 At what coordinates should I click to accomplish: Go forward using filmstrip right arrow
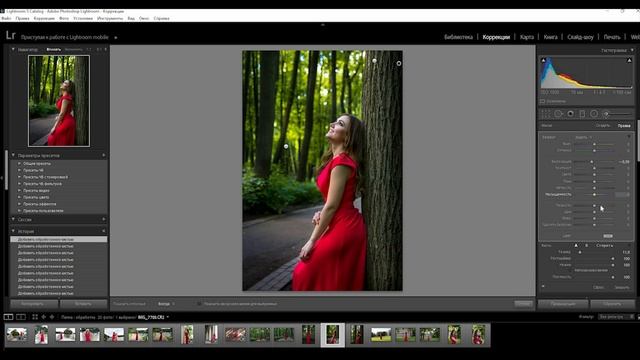coord(52,317)
